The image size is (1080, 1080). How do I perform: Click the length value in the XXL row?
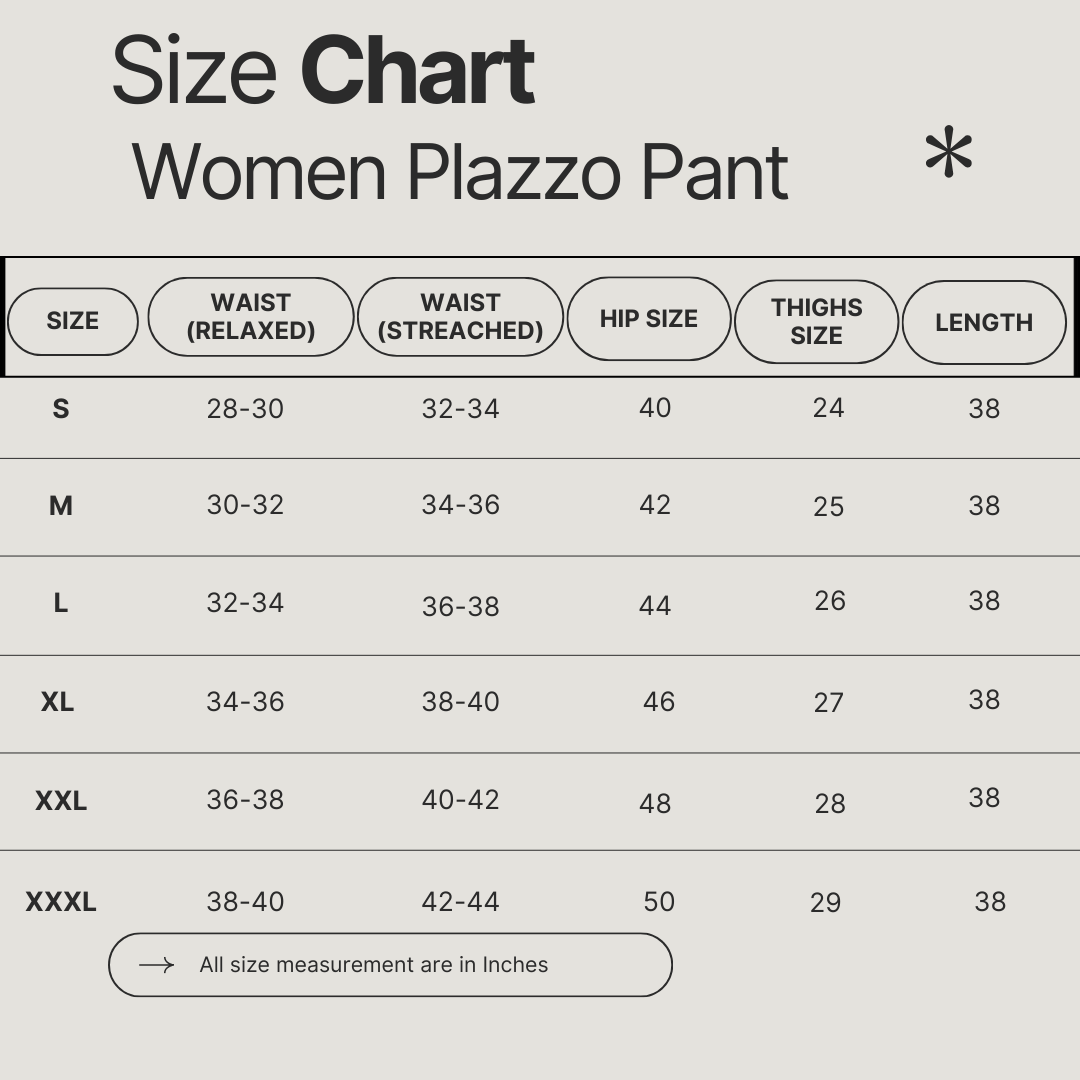[x=984, y=798]
